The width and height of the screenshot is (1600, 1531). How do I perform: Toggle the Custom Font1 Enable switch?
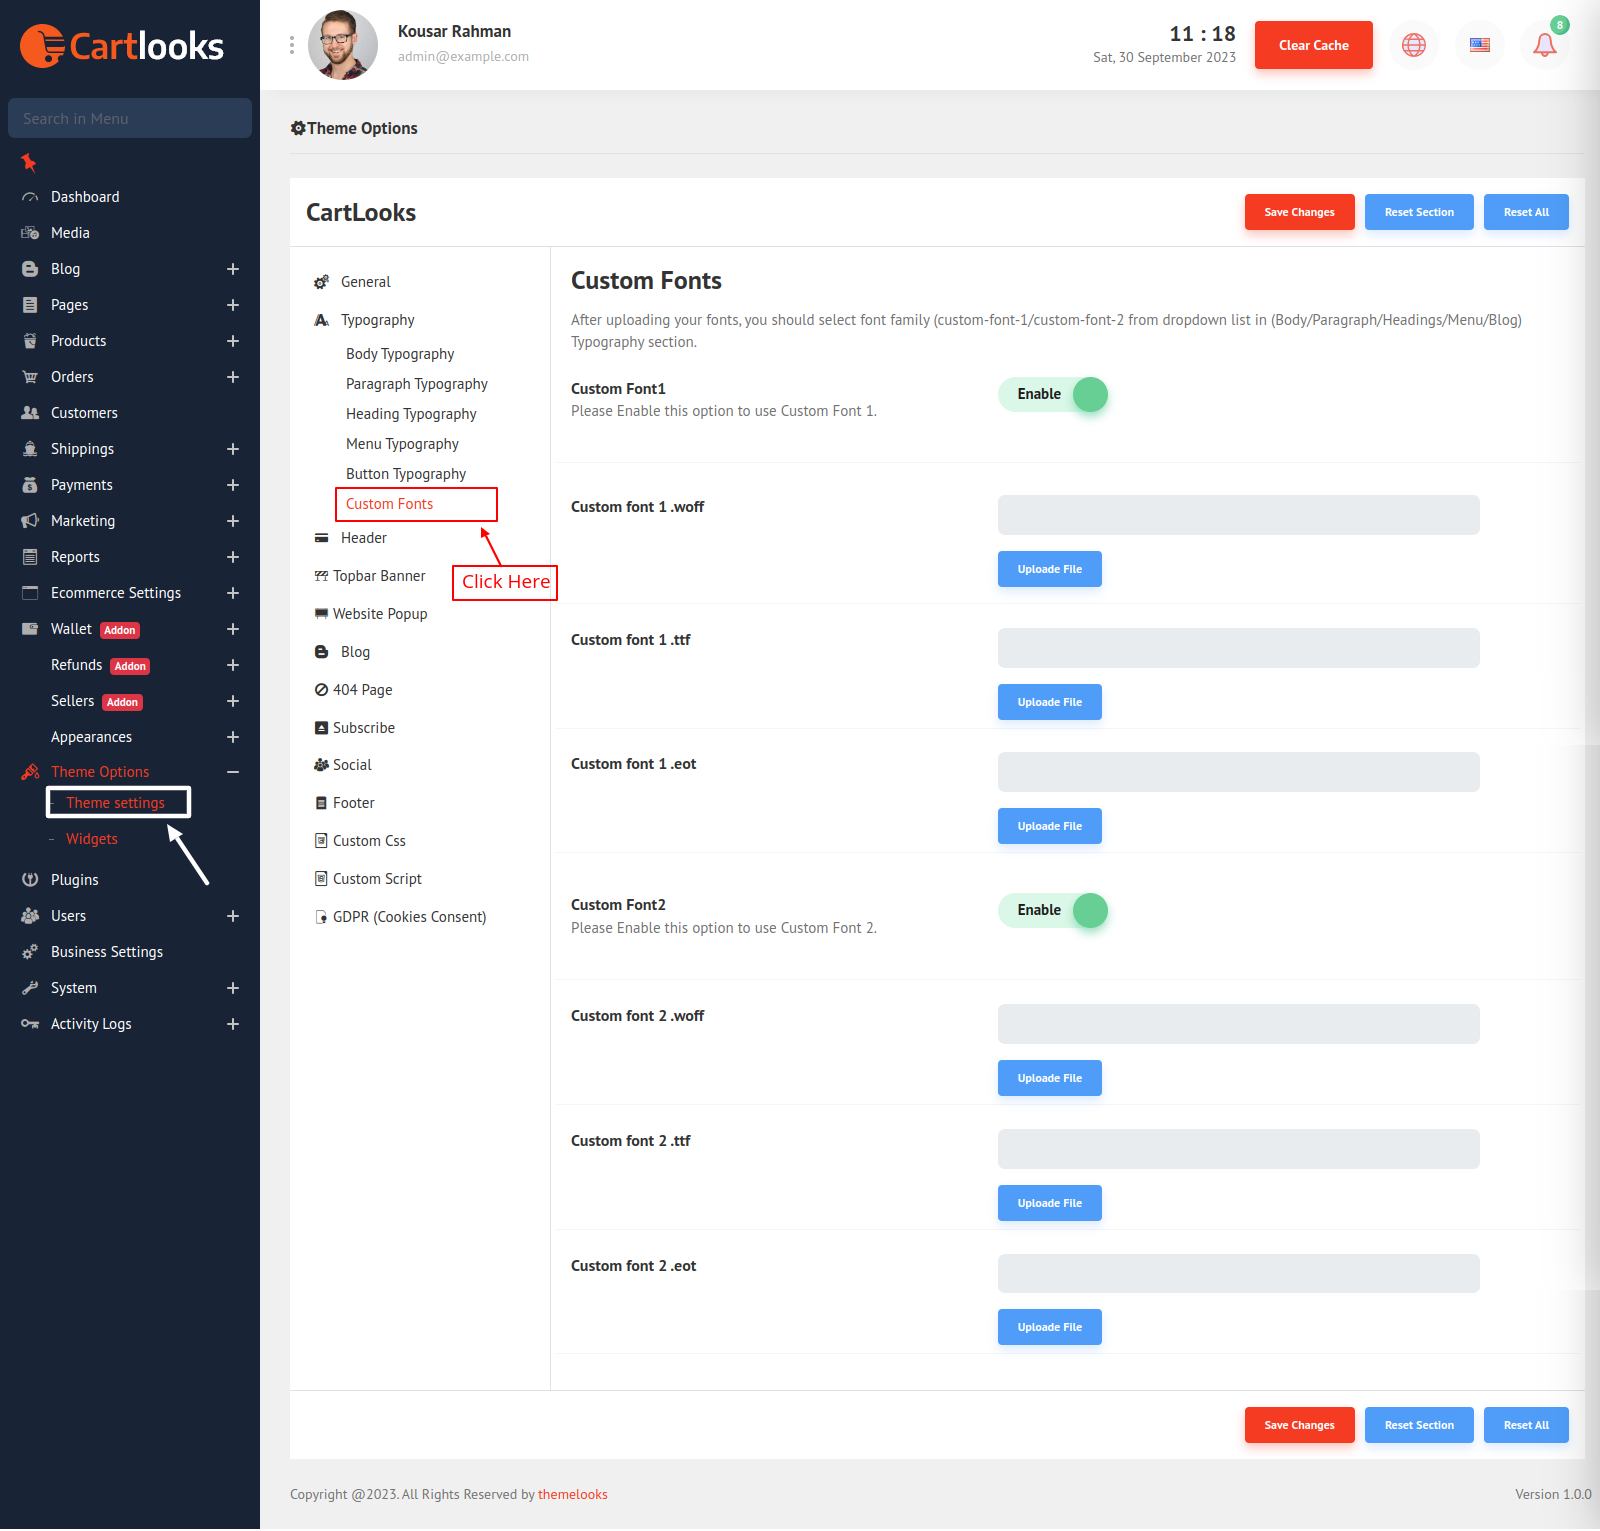(1053, 395)
